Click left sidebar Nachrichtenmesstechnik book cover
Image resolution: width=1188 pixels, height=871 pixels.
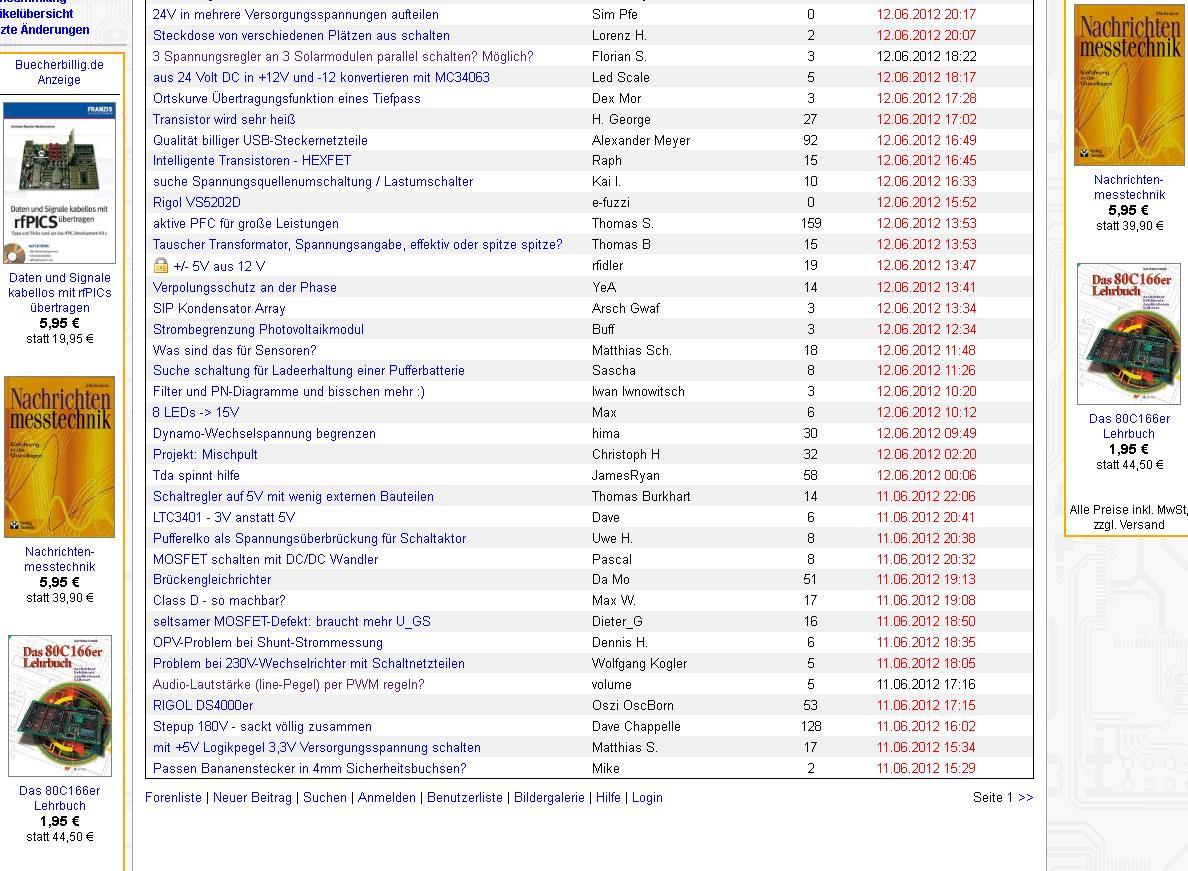point(60,457)
